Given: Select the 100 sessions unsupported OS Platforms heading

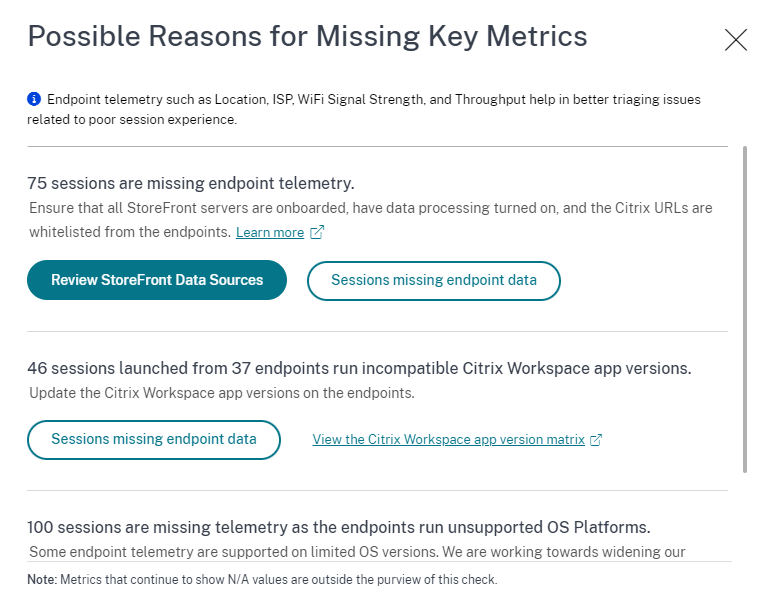Looking at the screenshot, I should [339, 527].
